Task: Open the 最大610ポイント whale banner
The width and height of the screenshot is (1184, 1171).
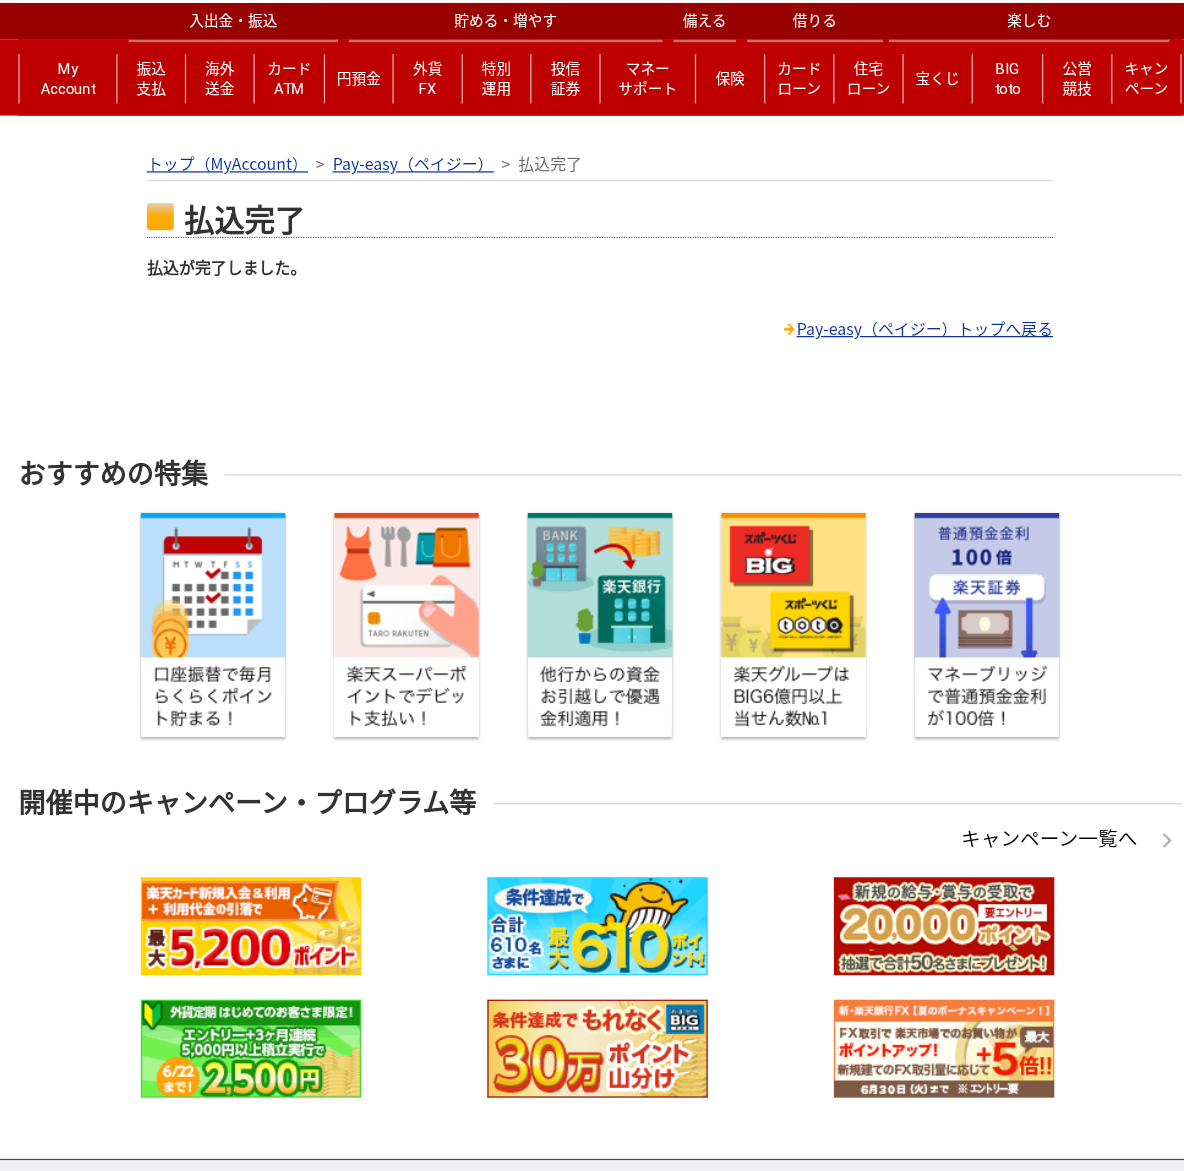Action: (597, 926)
